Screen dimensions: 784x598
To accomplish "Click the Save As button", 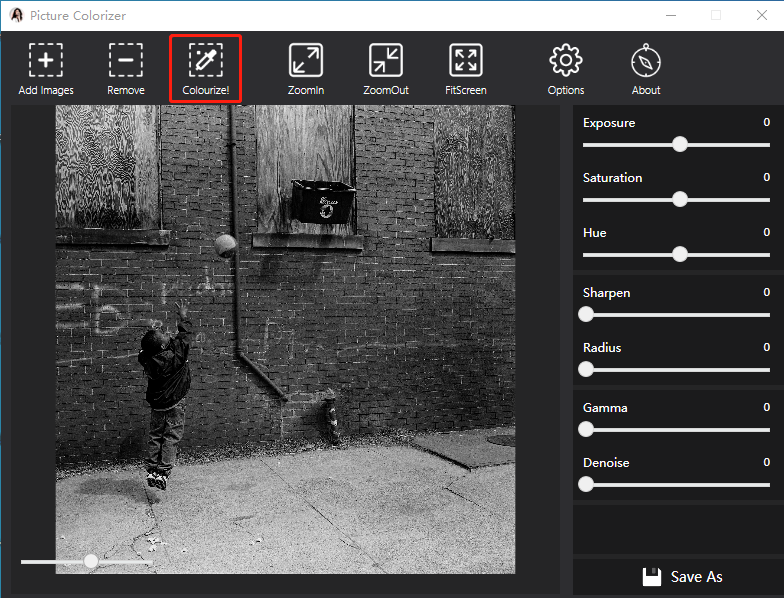I will [682, 576].
